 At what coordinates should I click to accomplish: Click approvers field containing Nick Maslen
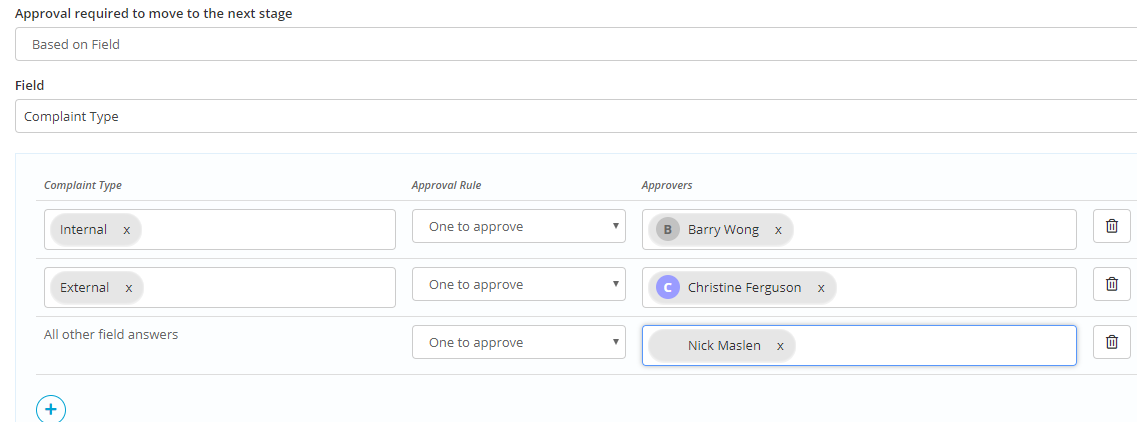(x=859, y=345)
